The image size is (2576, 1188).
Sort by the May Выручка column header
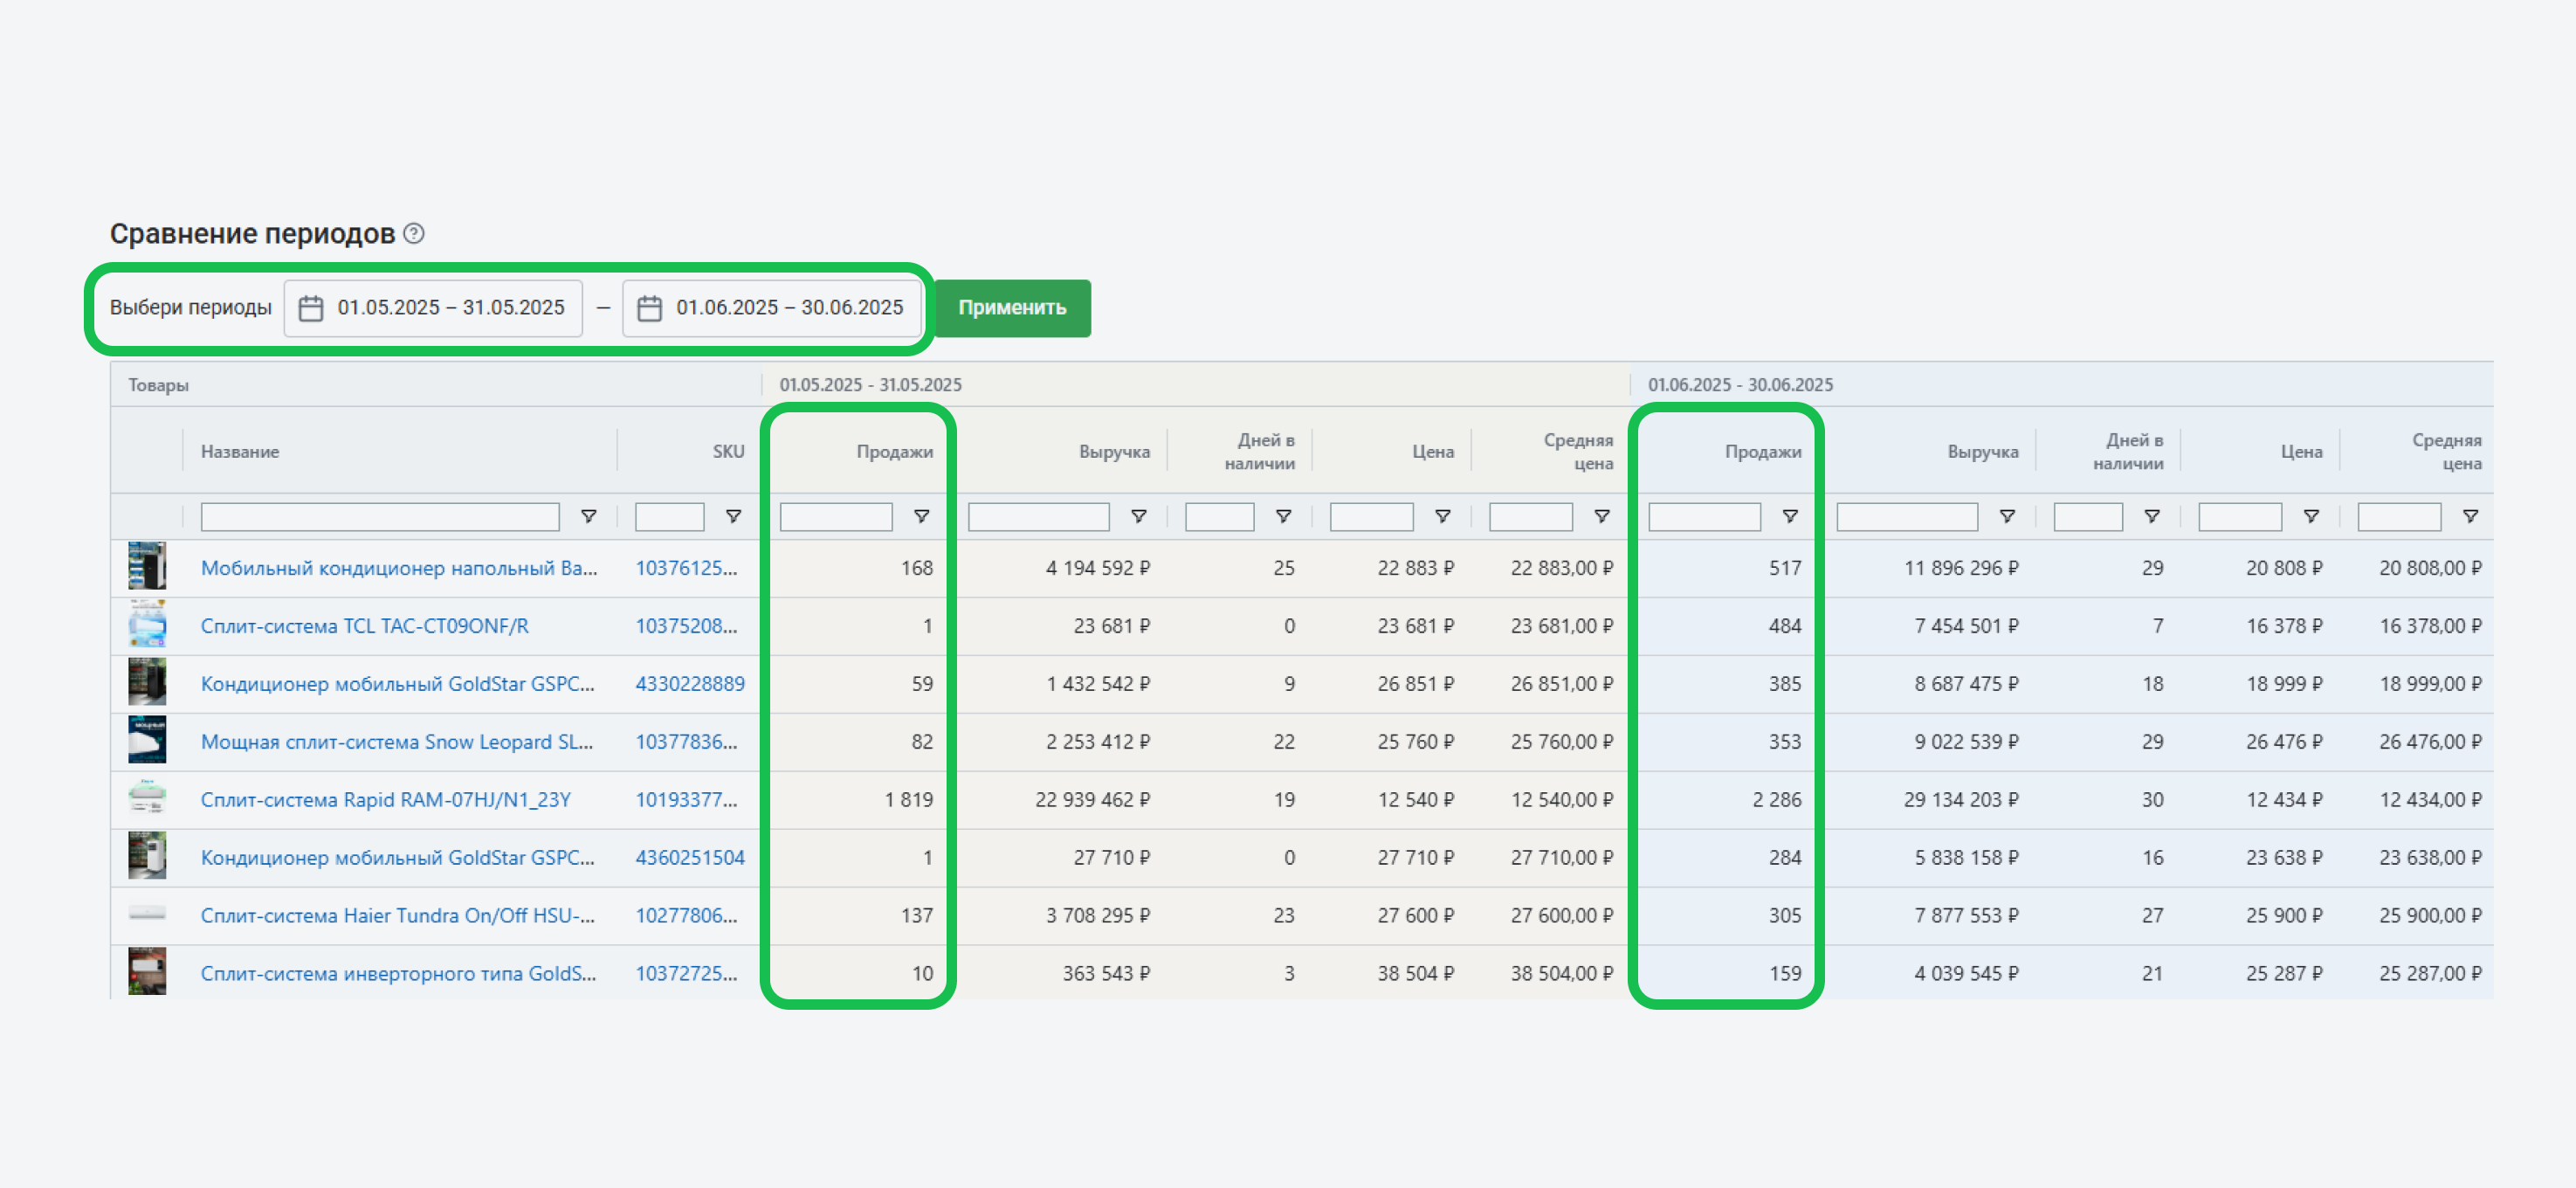[x=1114, y=452]
